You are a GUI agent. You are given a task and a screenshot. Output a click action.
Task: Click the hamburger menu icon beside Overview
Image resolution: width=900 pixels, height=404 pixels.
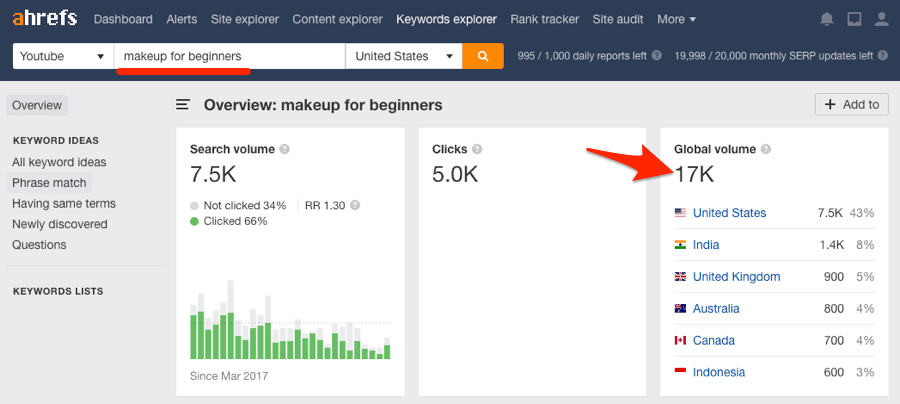[183, 104]
